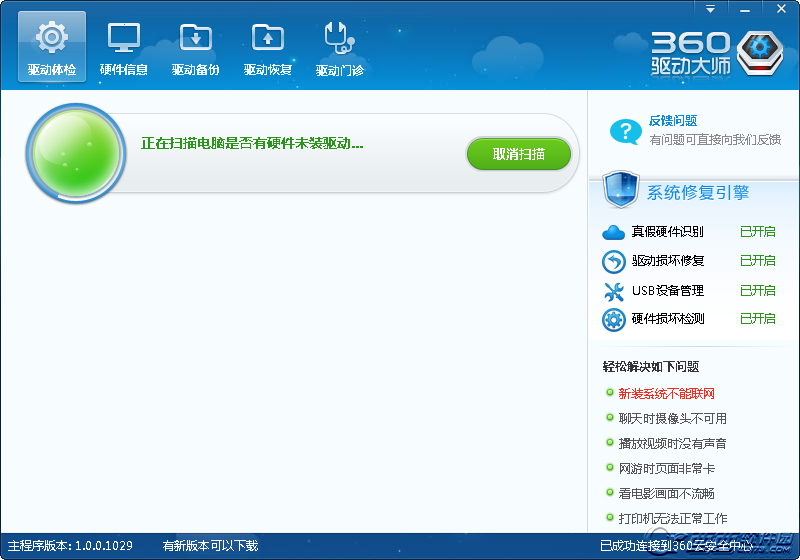Viewport: 800px width, 560px height.
Task: Open the 驱动体检 gear tab
Action: (52, 47)
